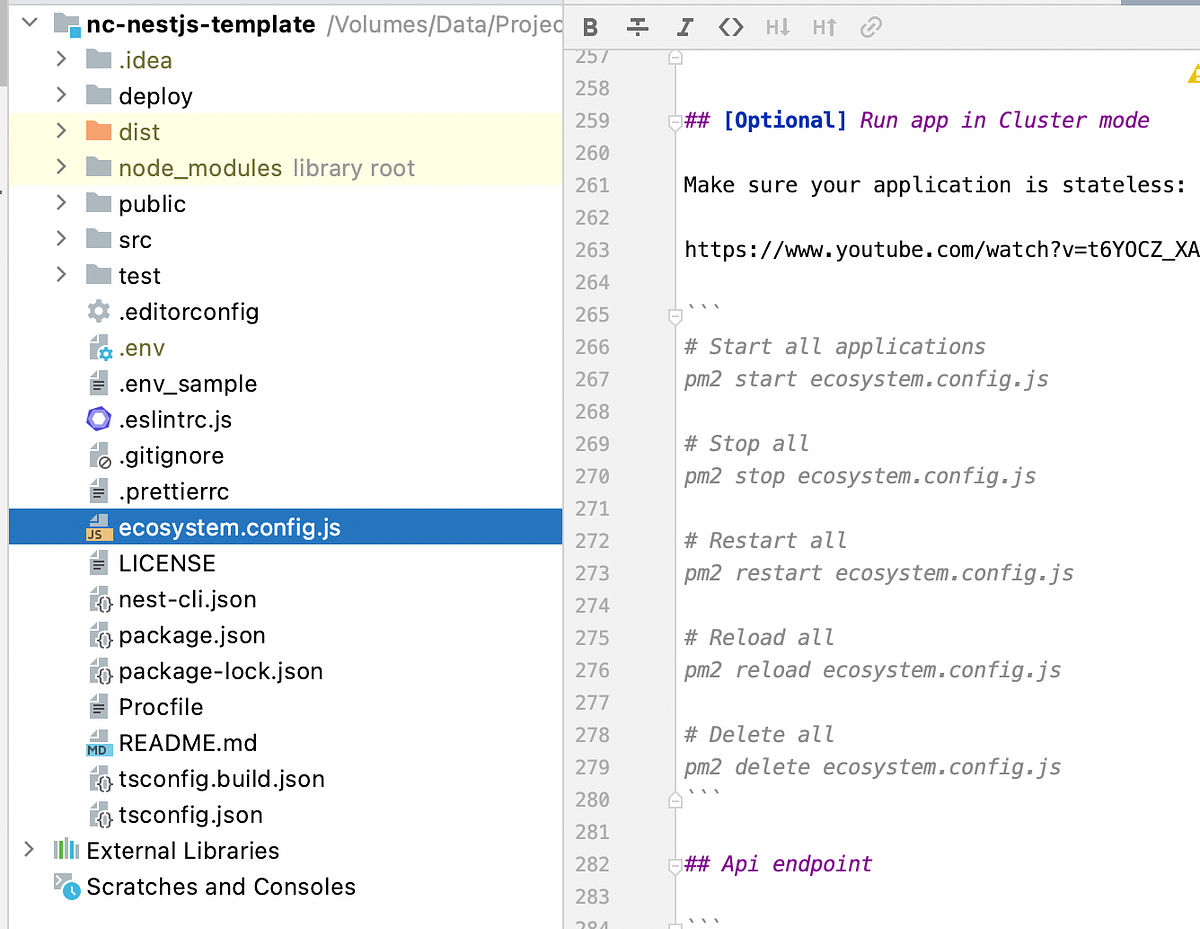This screenshot has height=929, width=1200.
Task: Select package.json in the project tree
Action: (x=192, y=635)
